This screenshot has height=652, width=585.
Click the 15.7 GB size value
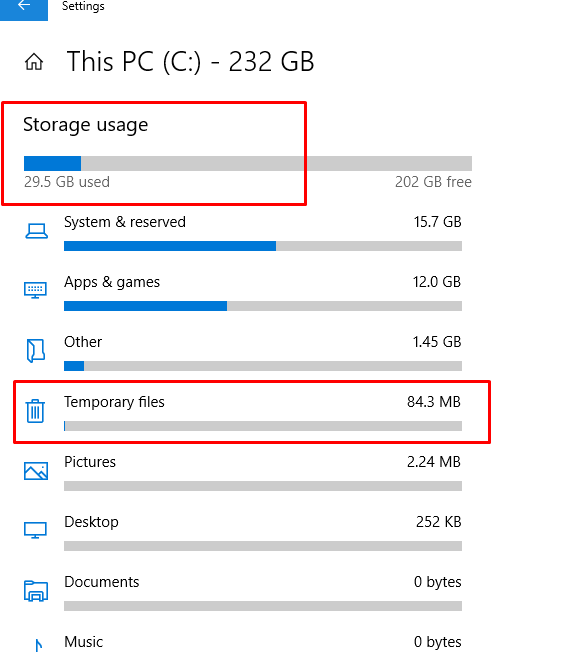(x=437, y=222)
